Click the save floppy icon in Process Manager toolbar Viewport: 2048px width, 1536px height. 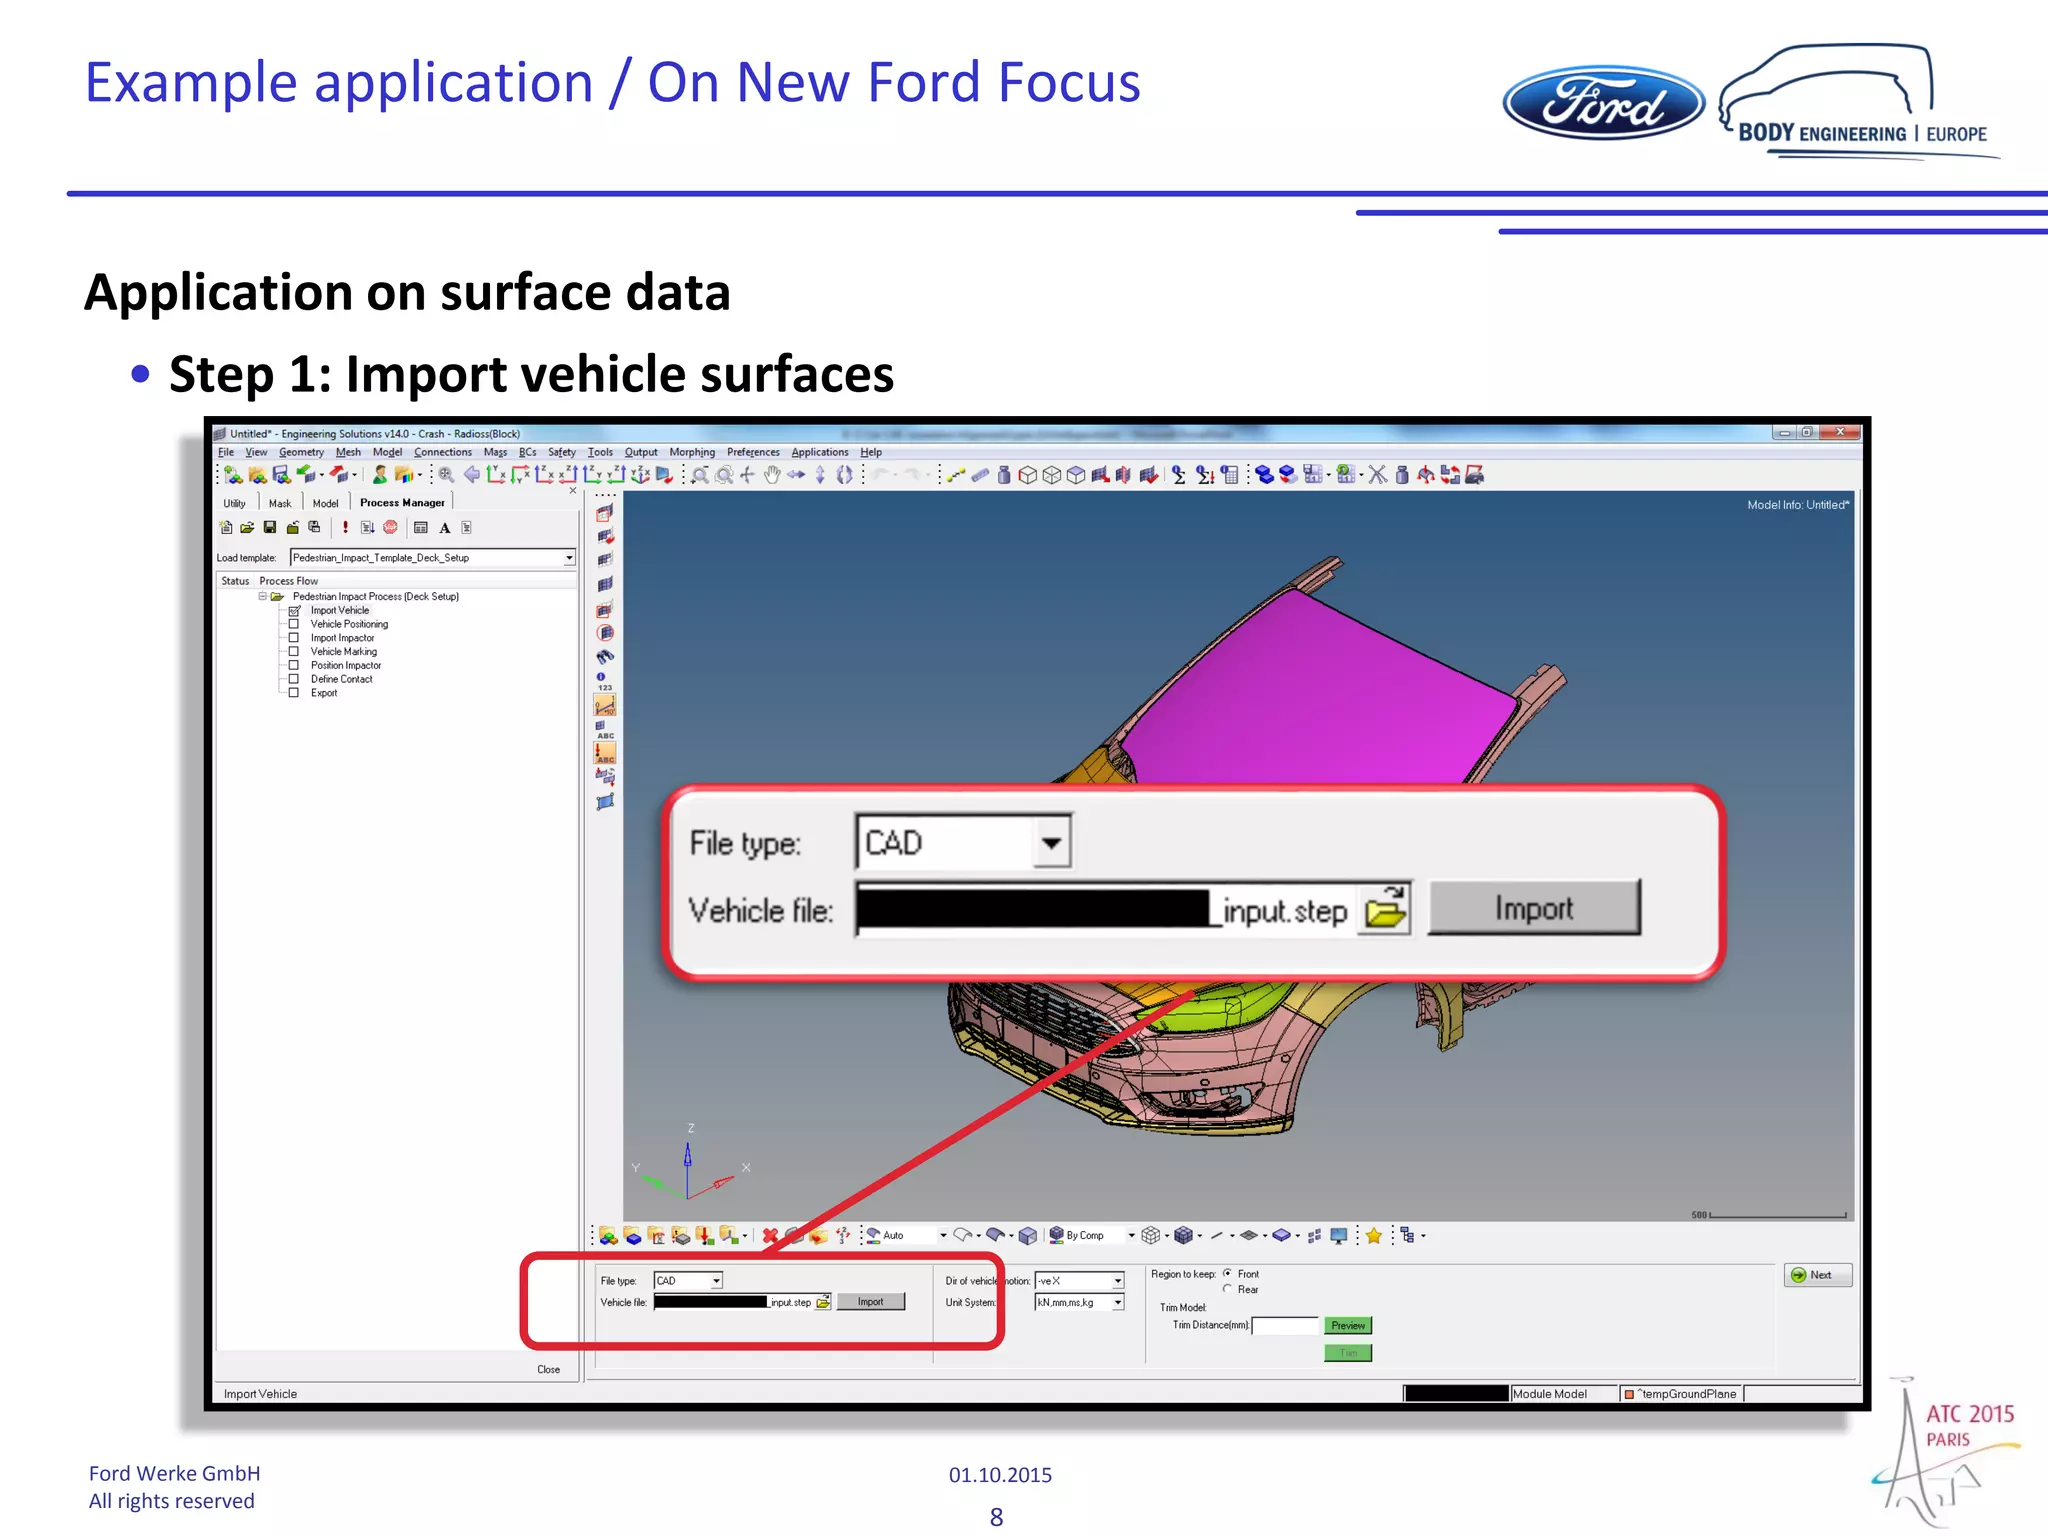pyautogui.click(x=270, y=528)
